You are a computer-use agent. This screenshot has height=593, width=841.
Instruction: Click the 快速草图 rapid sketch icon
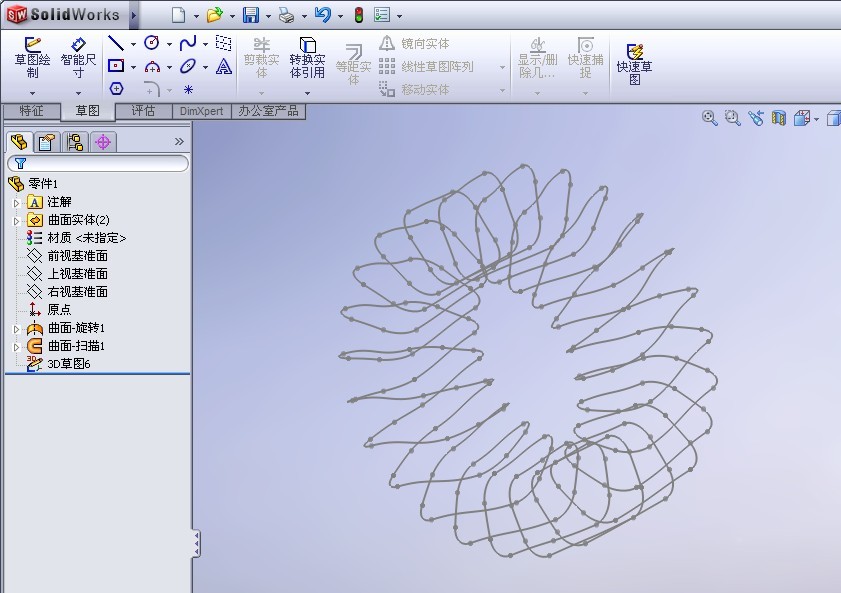coord(635,64)
